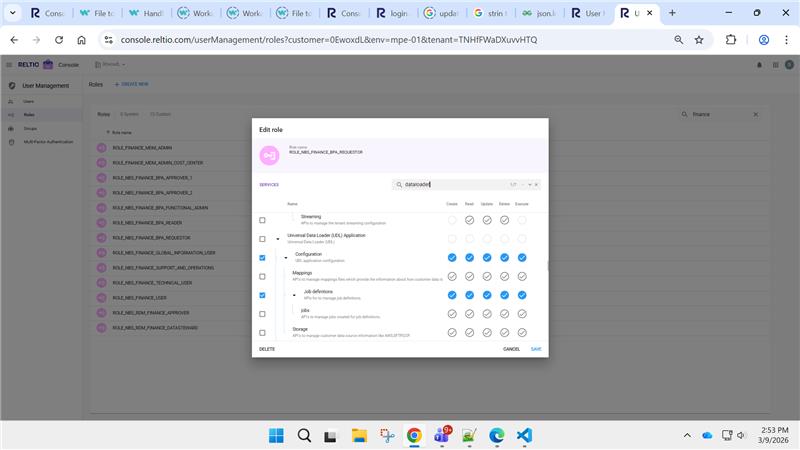The height and width of the screenshot is (450, 800).
Task: Click user avatar in Reltio header
Action: 789,64
